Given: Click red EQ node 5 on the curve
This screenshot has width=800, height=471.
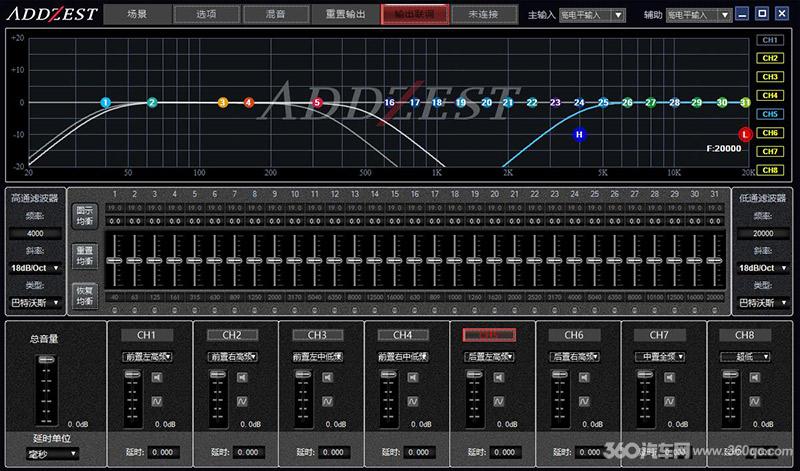Looking at the screenshot, I should (x=317, y=103).
